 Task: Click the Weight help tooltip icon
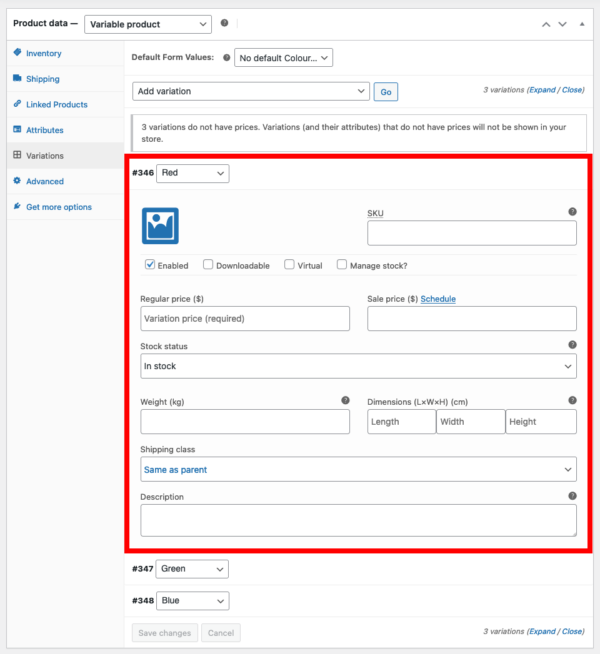(345, 400)
